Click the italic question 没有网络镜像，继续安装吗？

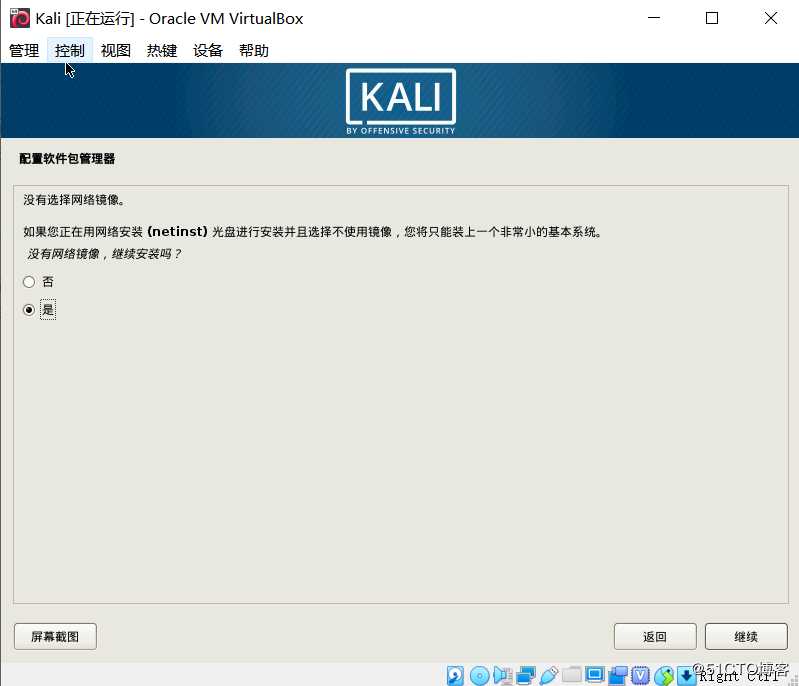point(104,254)
